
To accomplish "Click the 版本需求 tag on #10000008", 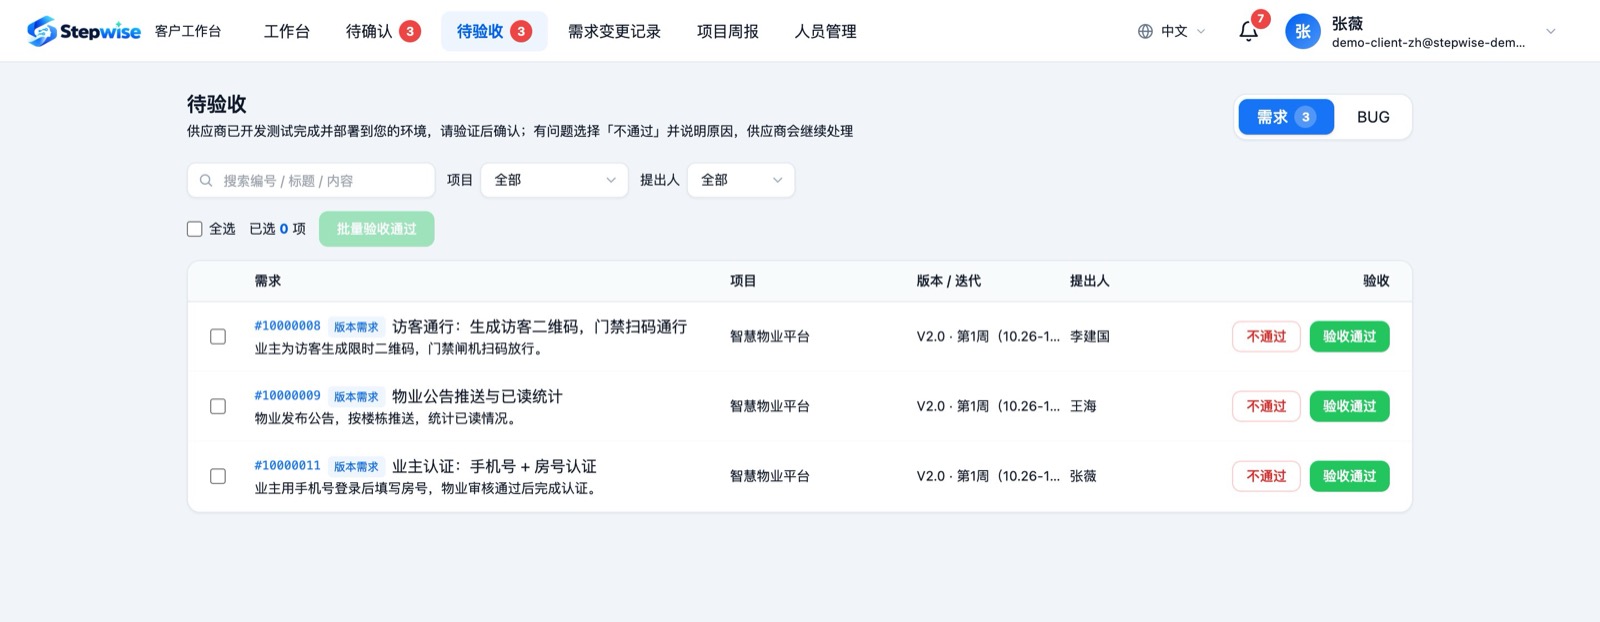I will [x=356, y=327].
